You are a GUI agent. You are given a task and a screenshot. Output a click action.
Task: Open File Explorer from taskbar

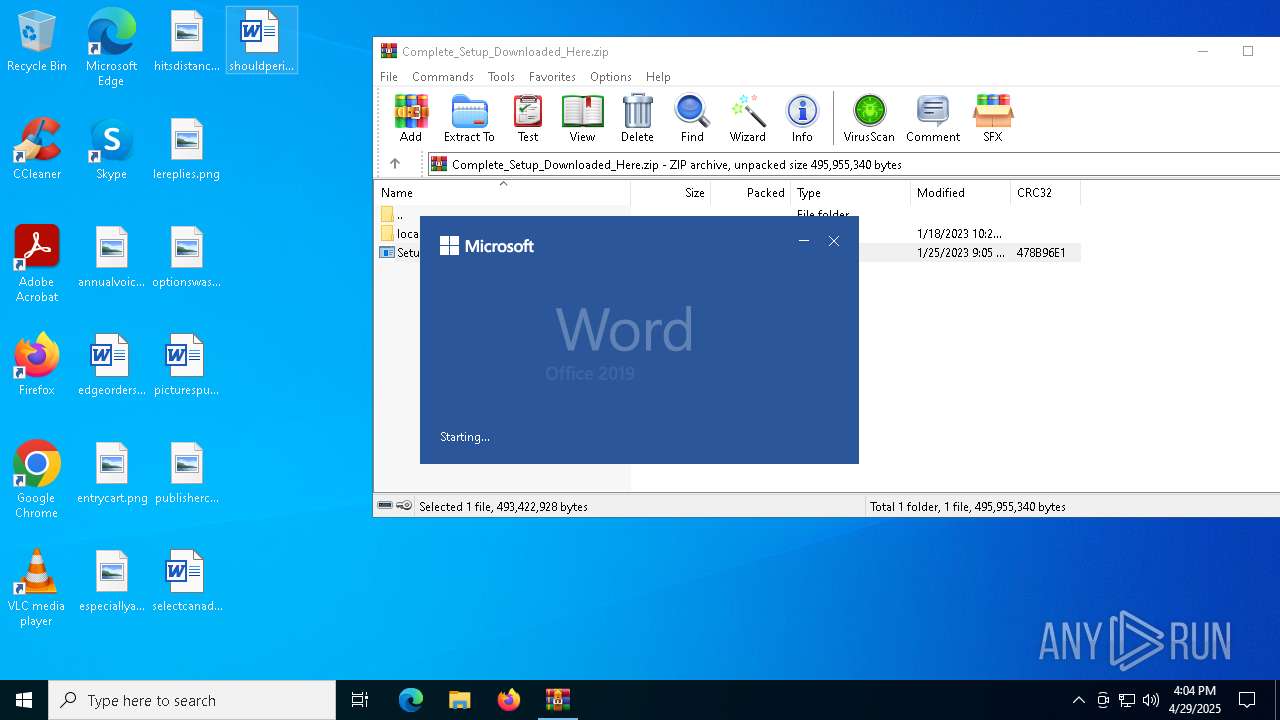459,700
